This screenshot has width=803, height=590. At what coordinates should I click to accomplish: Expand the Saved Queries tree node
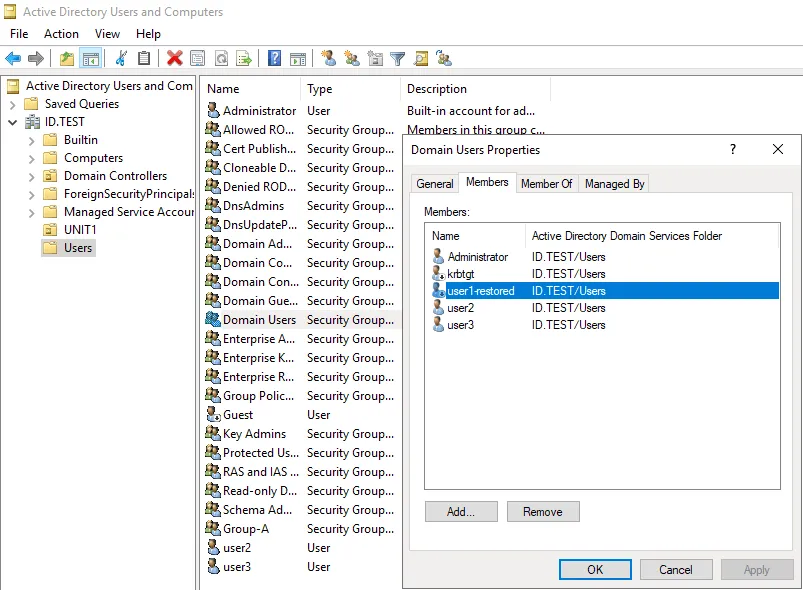coord(12,104)
